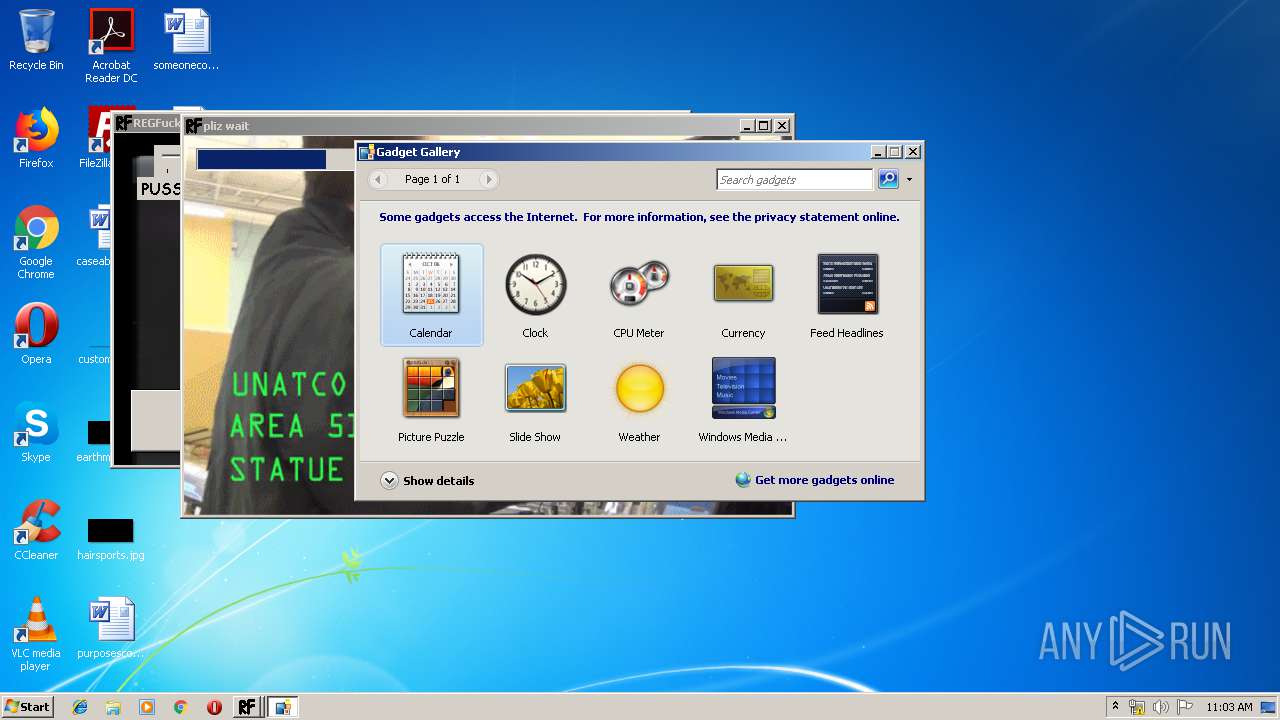This screenshot has height=720, width=1280.
Task: Select the Weather gadget
Action: coord(639,399)
